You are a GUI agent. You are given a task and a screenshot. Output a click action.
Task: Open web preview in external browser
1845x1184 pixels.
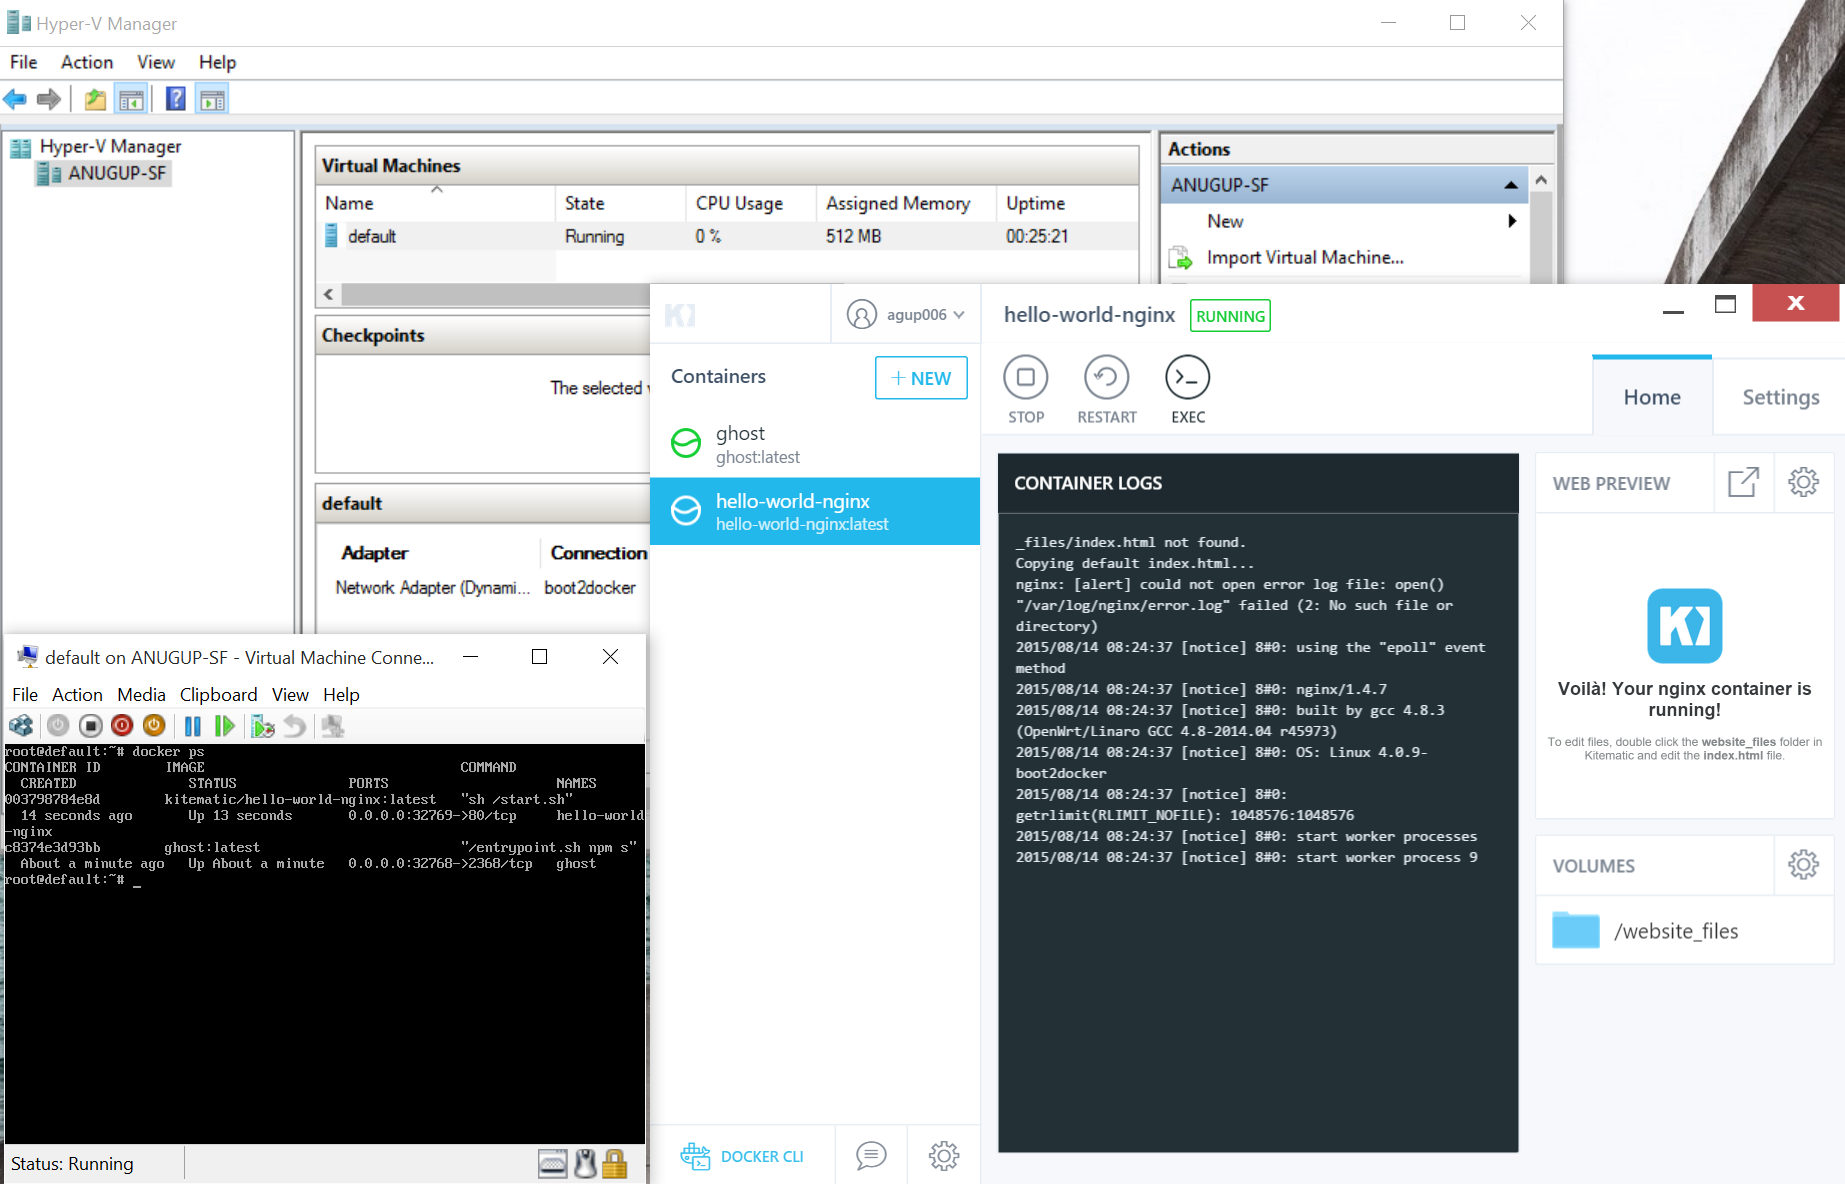pyautogui.click(x=1744, y=482)
